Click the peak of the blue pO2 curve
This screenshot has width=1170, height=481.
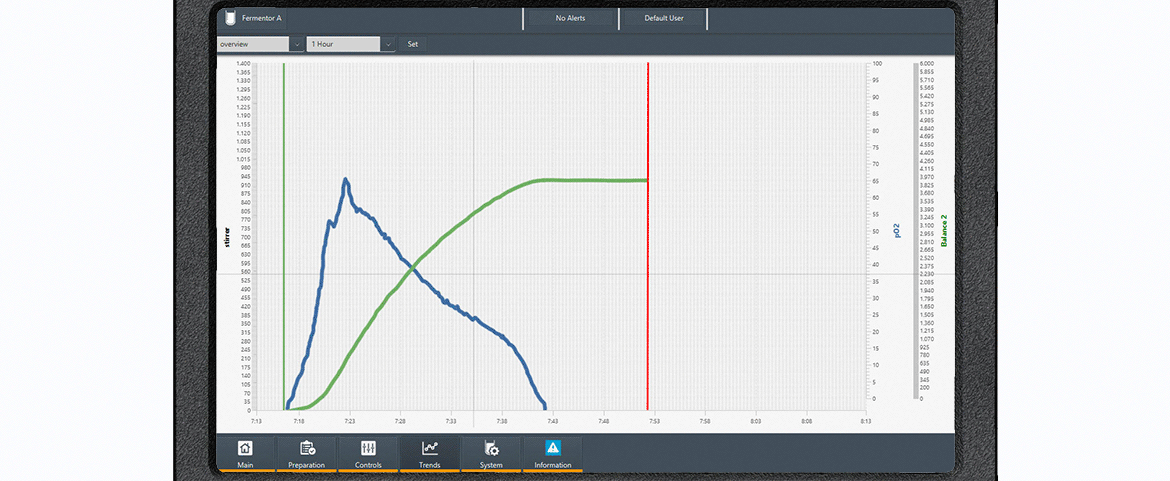point(345,180)
